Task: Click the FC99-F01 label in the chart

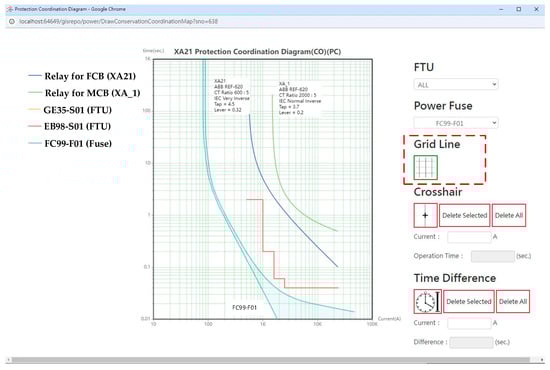Action: click(244, 308)
